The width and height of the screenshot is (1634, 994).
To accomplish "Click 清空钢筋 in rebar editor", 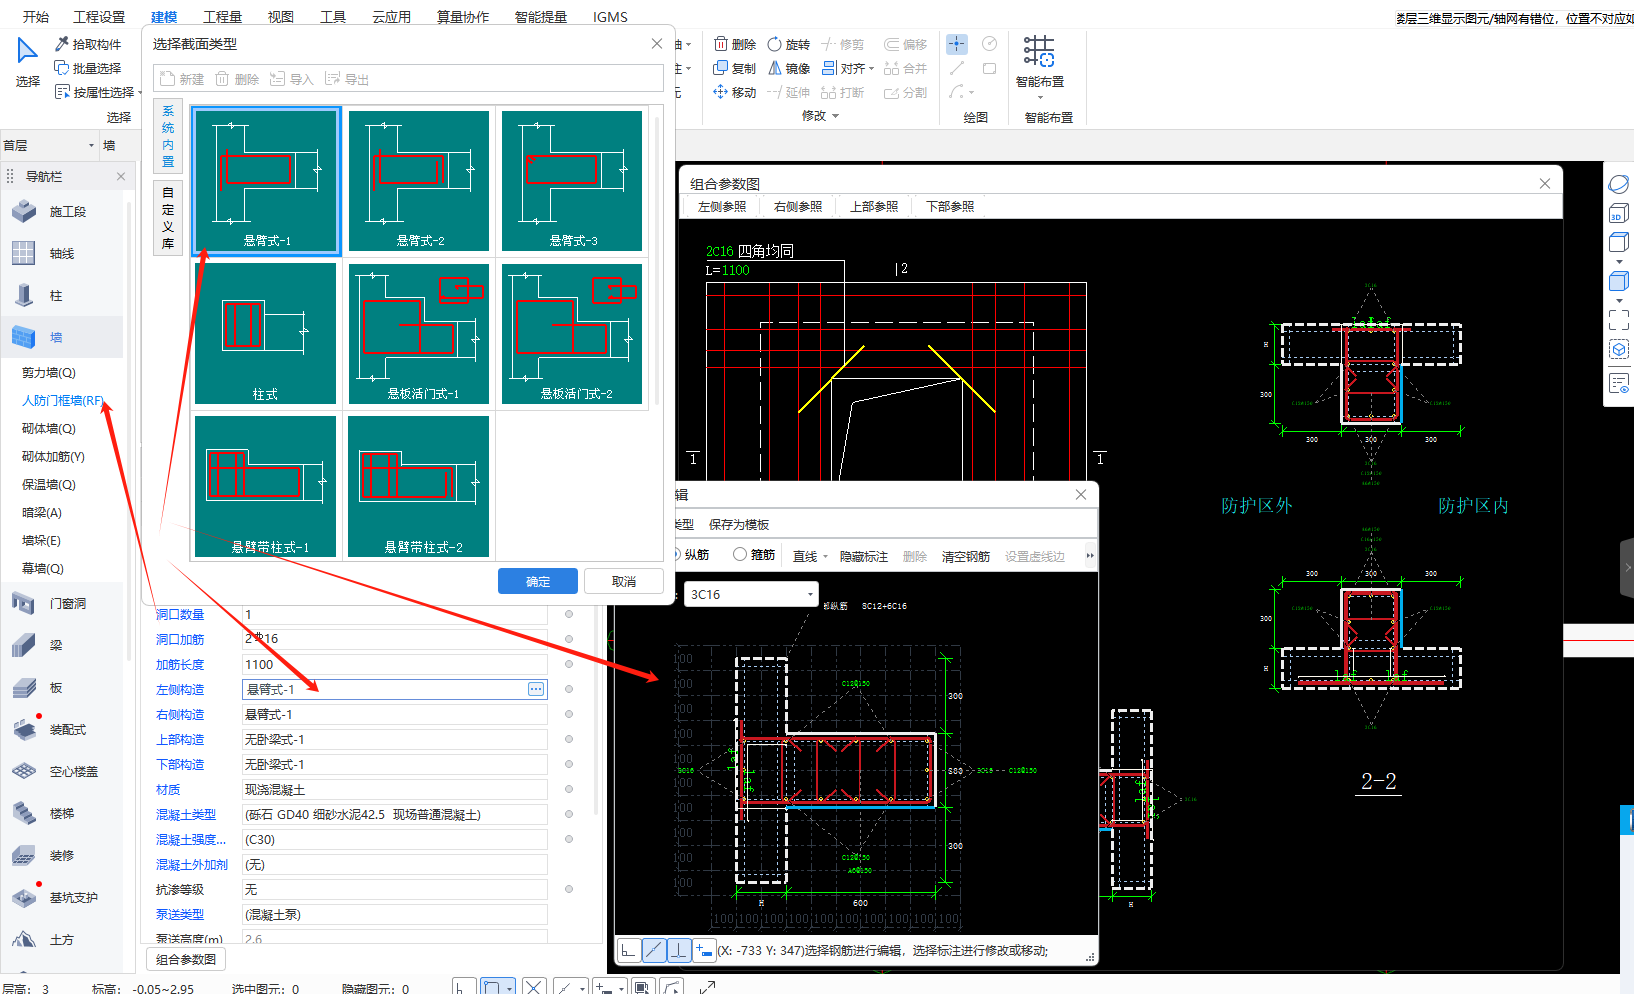I will click(966, 556).
